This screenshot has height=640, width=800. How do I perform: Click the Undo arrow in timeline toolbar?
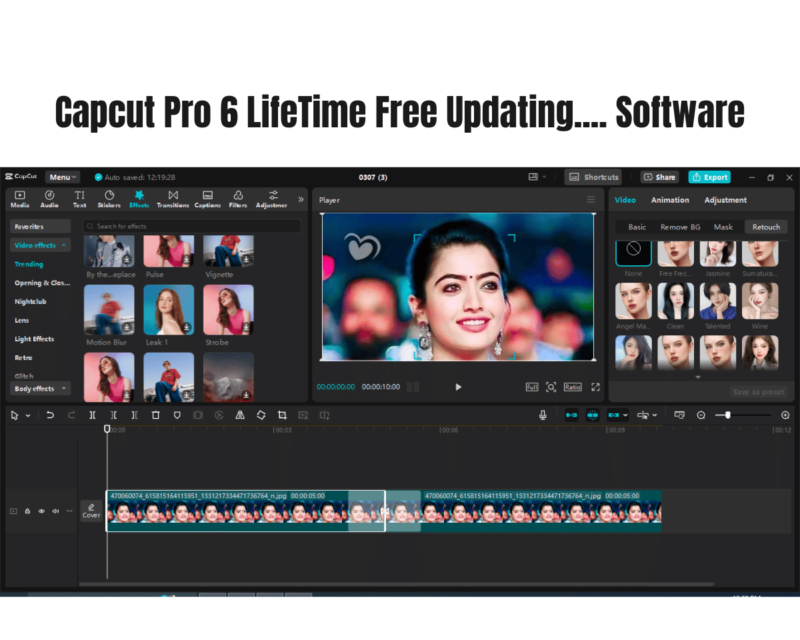tap(50, 415)
